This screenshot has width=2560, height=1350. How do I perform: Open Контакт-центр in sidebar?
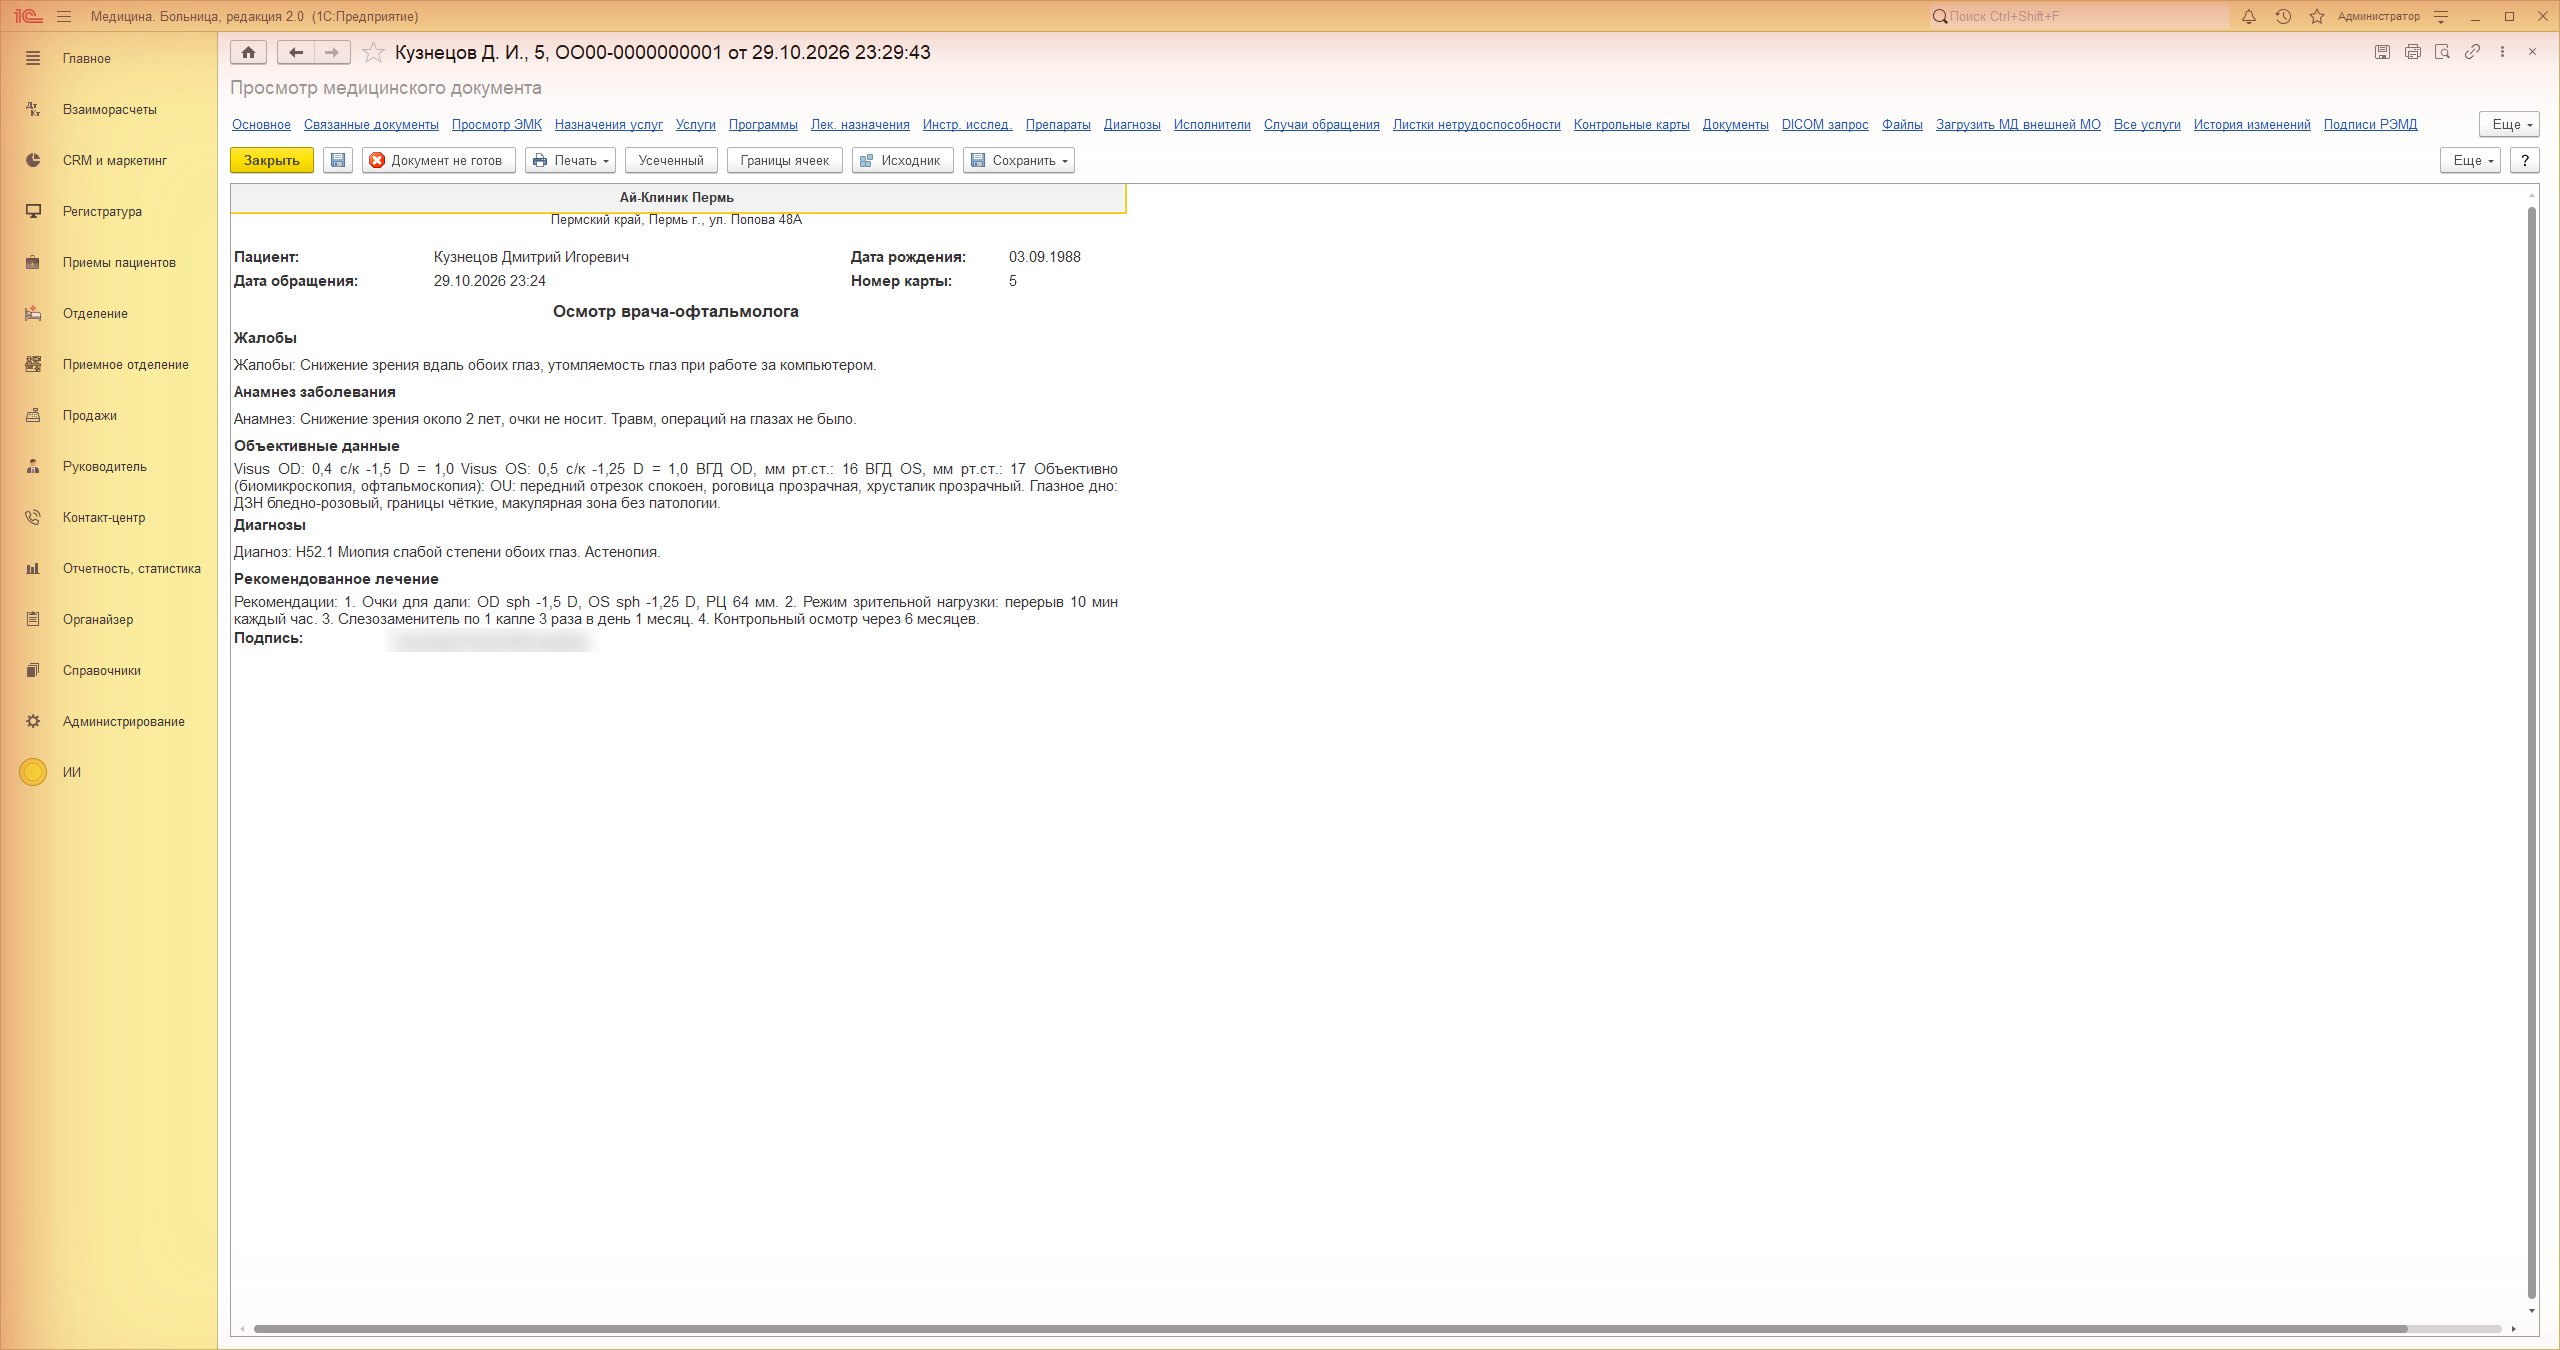point(108,517)
